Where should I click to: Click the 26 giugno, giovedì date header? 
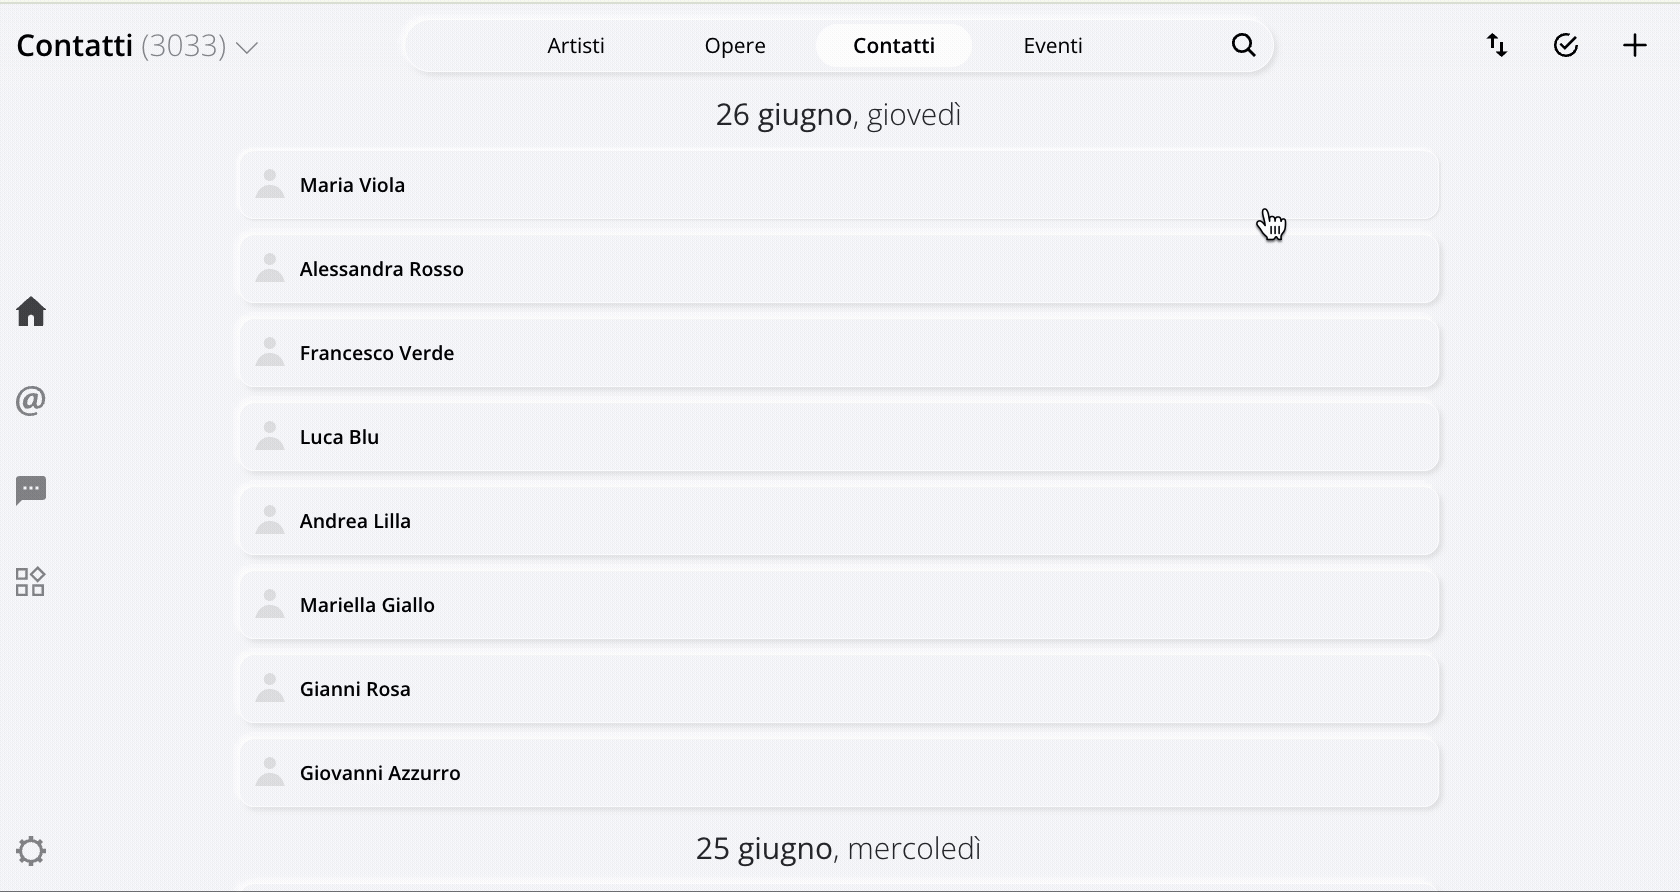[839, 115]
